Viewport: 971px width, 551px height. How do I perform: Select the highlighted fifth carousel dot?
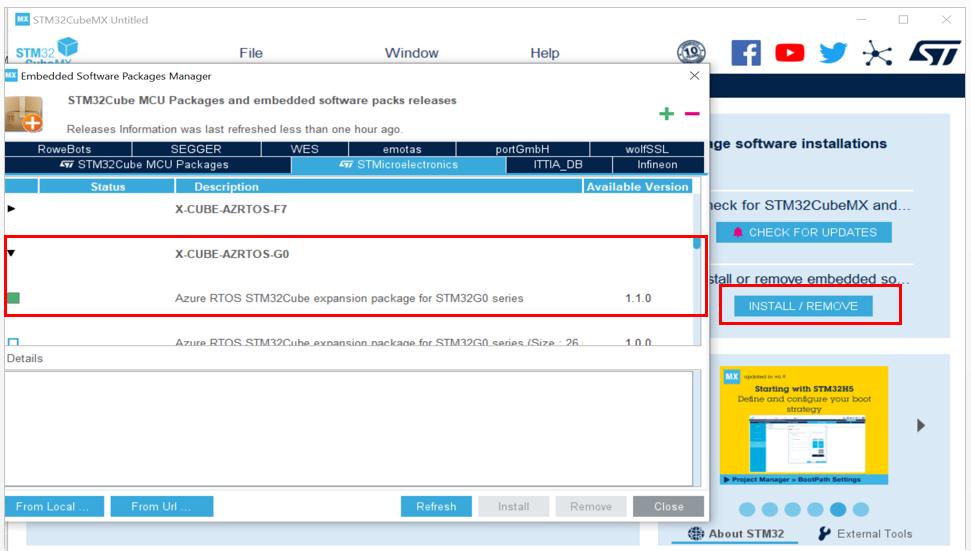coord(838,509)
